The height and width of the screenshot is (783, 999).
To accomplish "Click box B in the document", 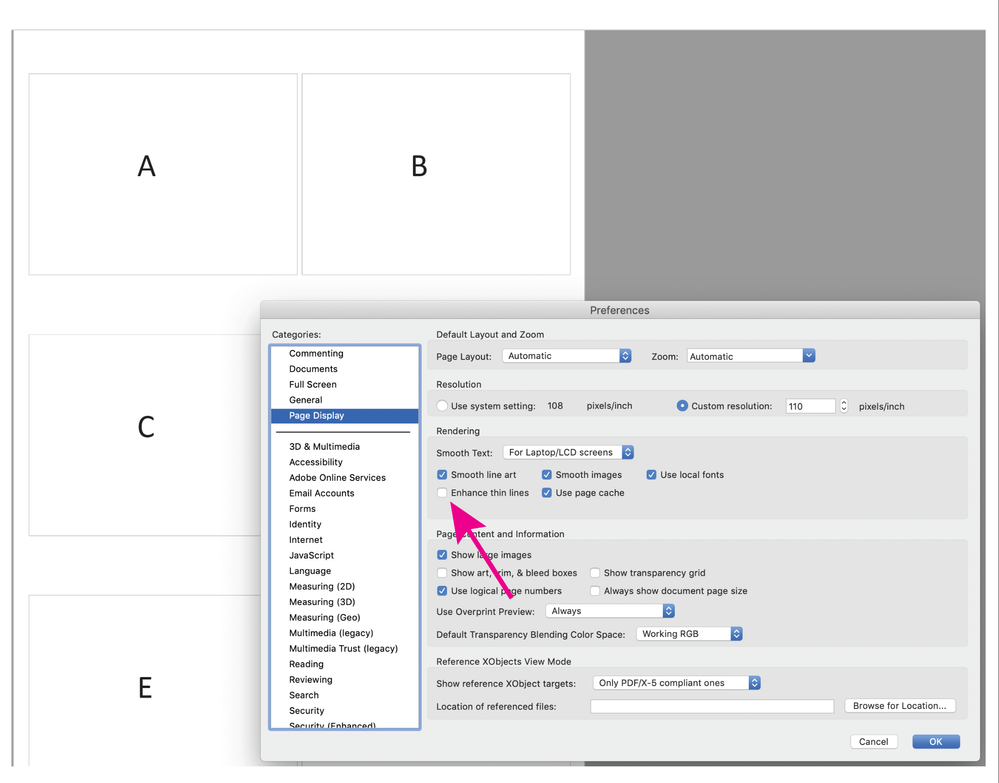I will click(436, 174).
